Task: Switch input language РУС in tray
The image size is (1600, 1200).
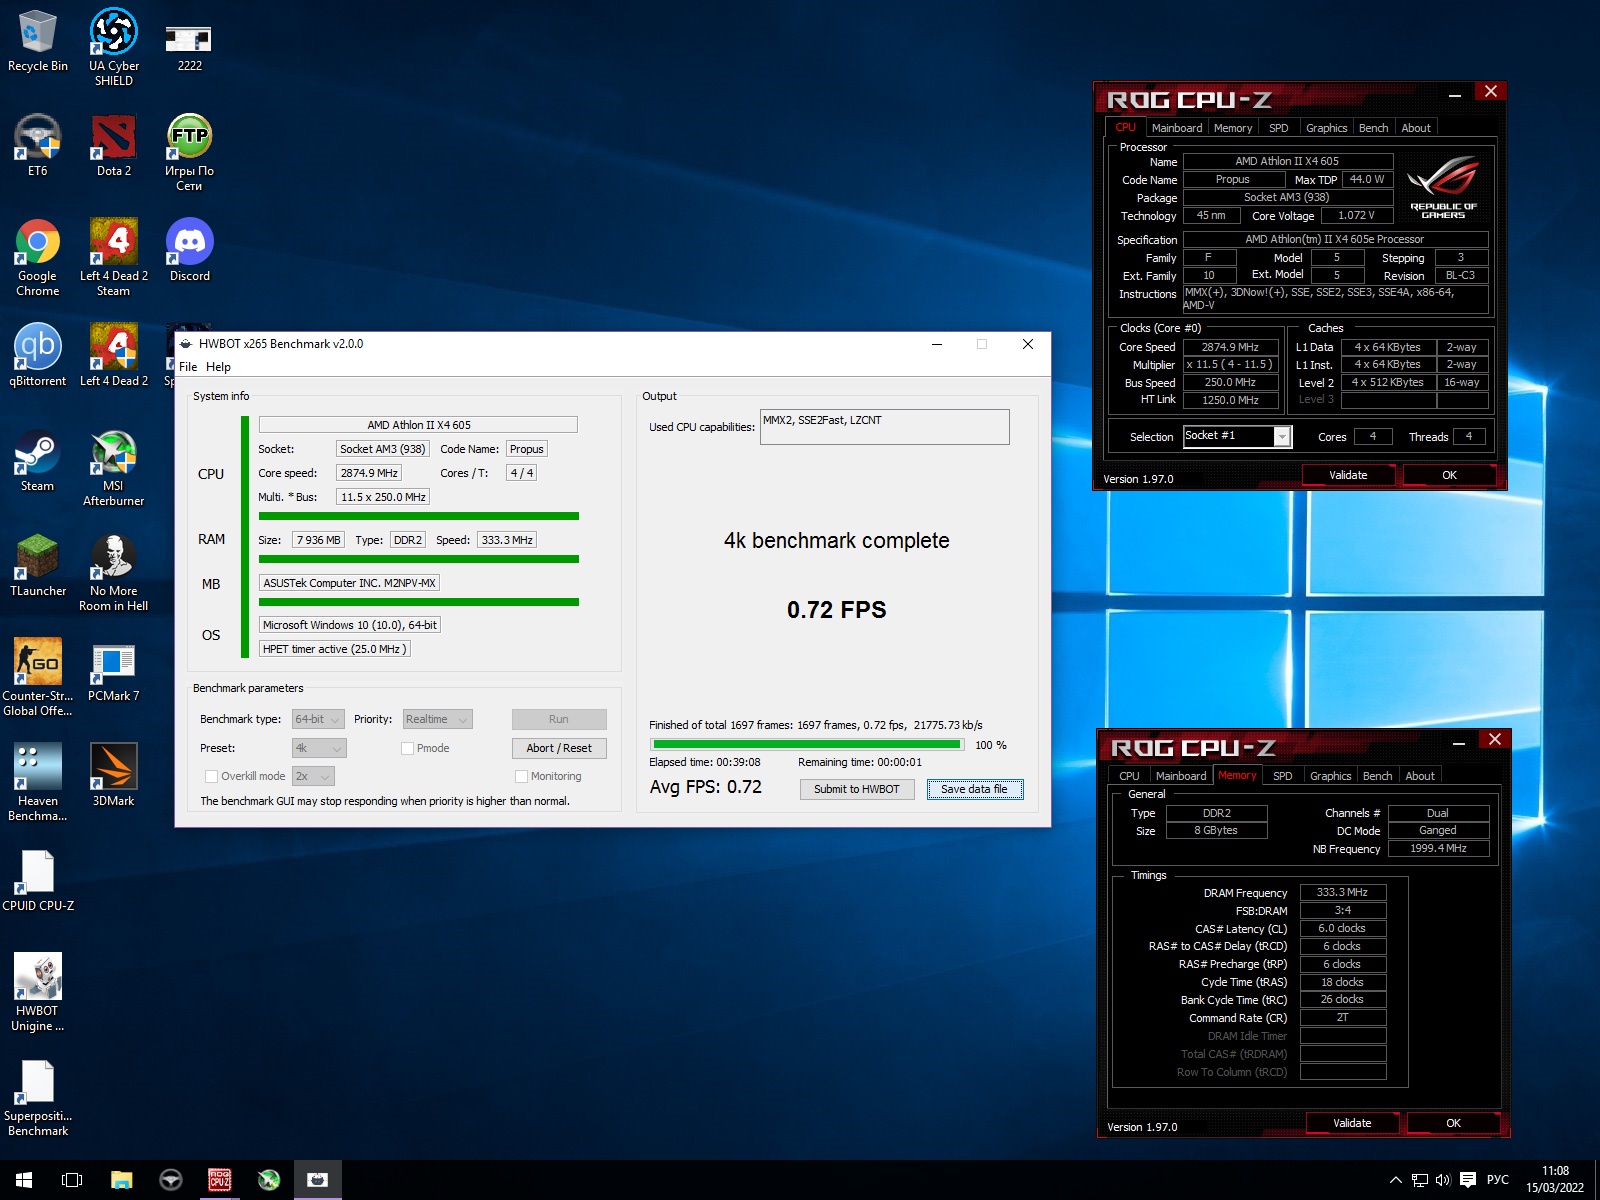Action: pos(1497,1180)
